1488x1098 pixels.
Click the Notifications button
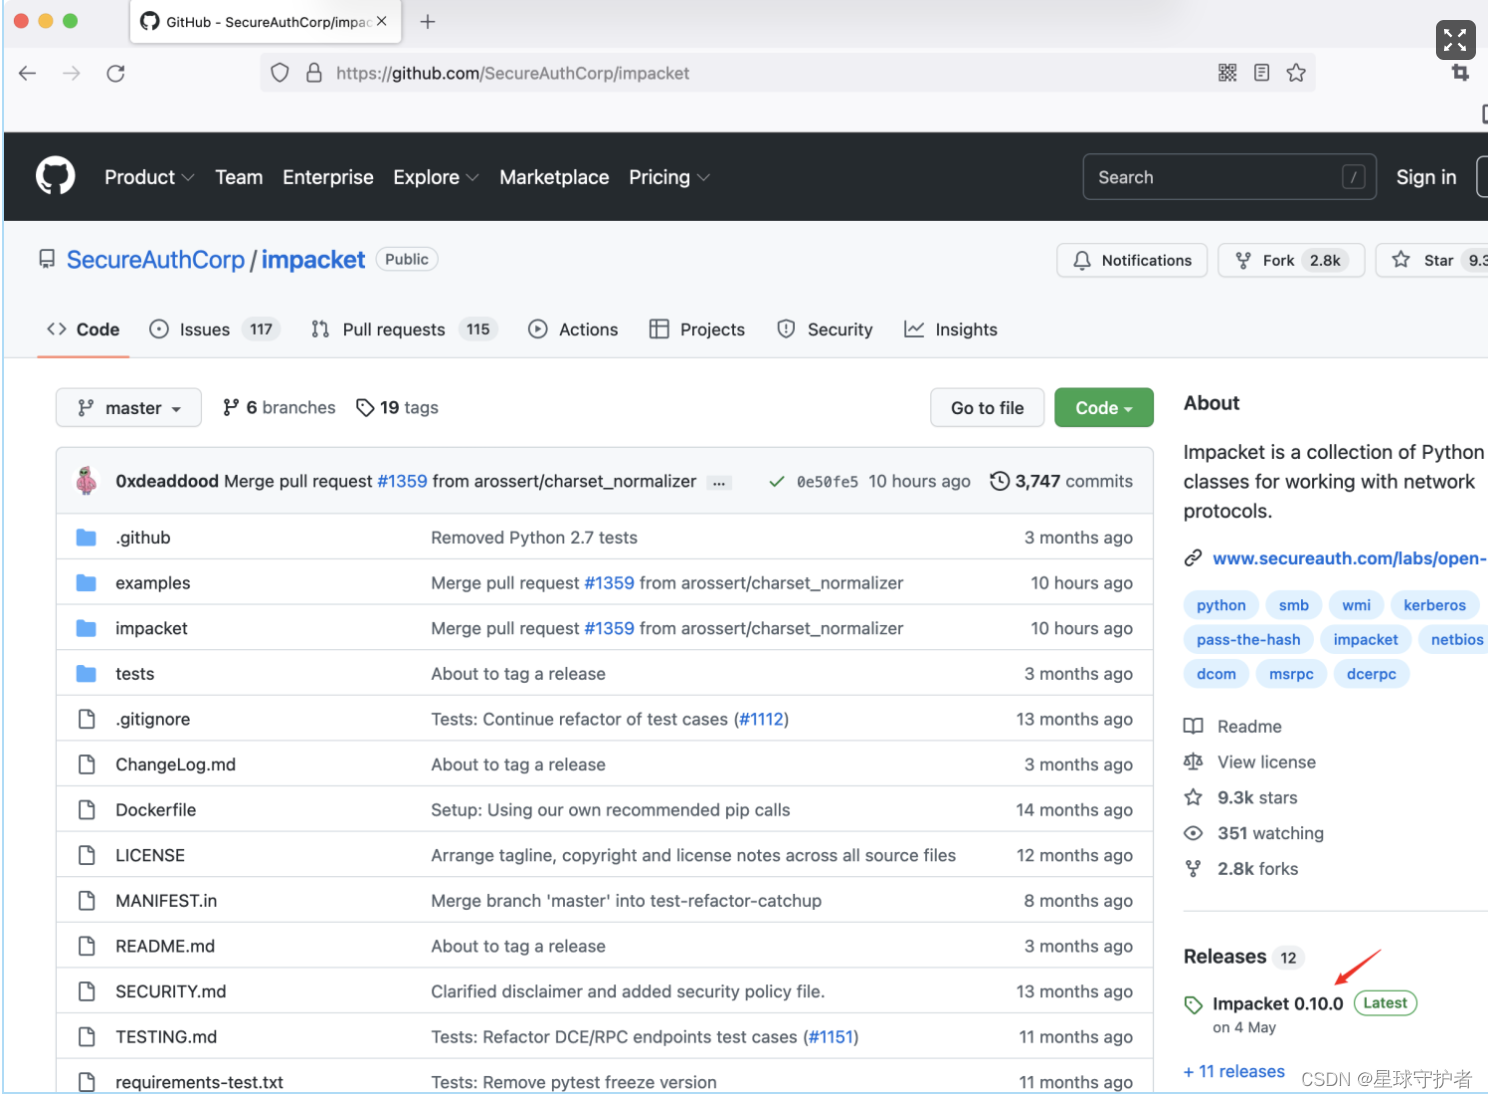[1132, 260]
